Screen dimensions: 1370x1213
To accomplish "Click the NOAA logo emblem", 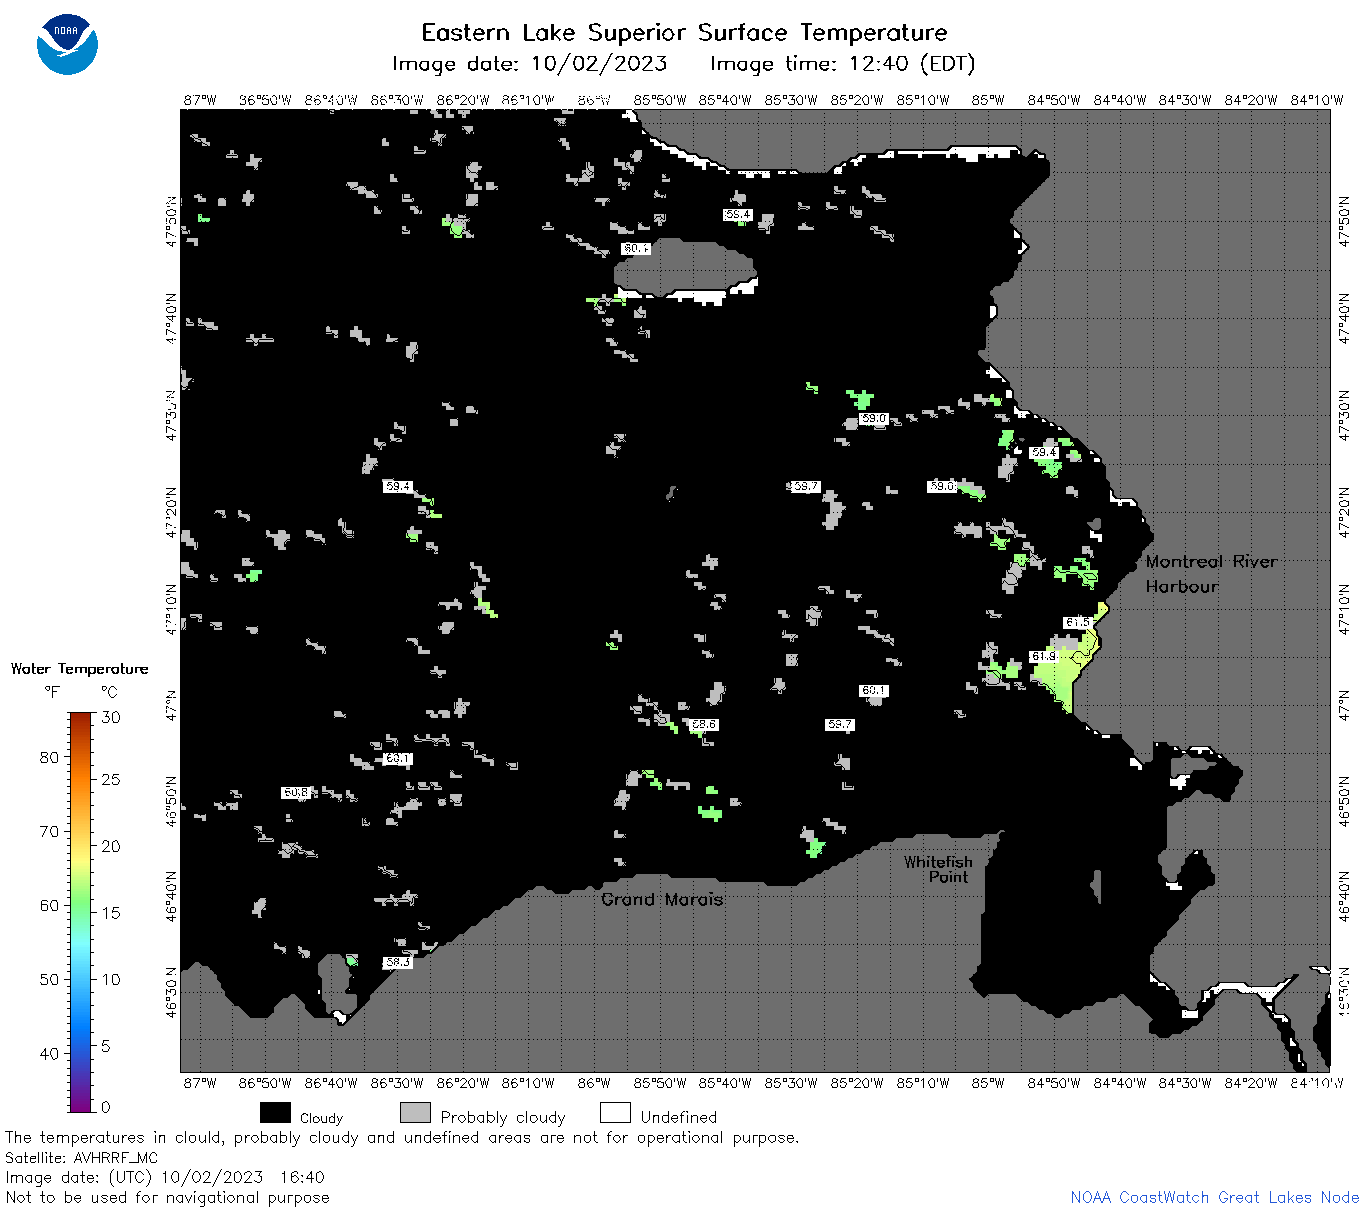I will (67, 44).
